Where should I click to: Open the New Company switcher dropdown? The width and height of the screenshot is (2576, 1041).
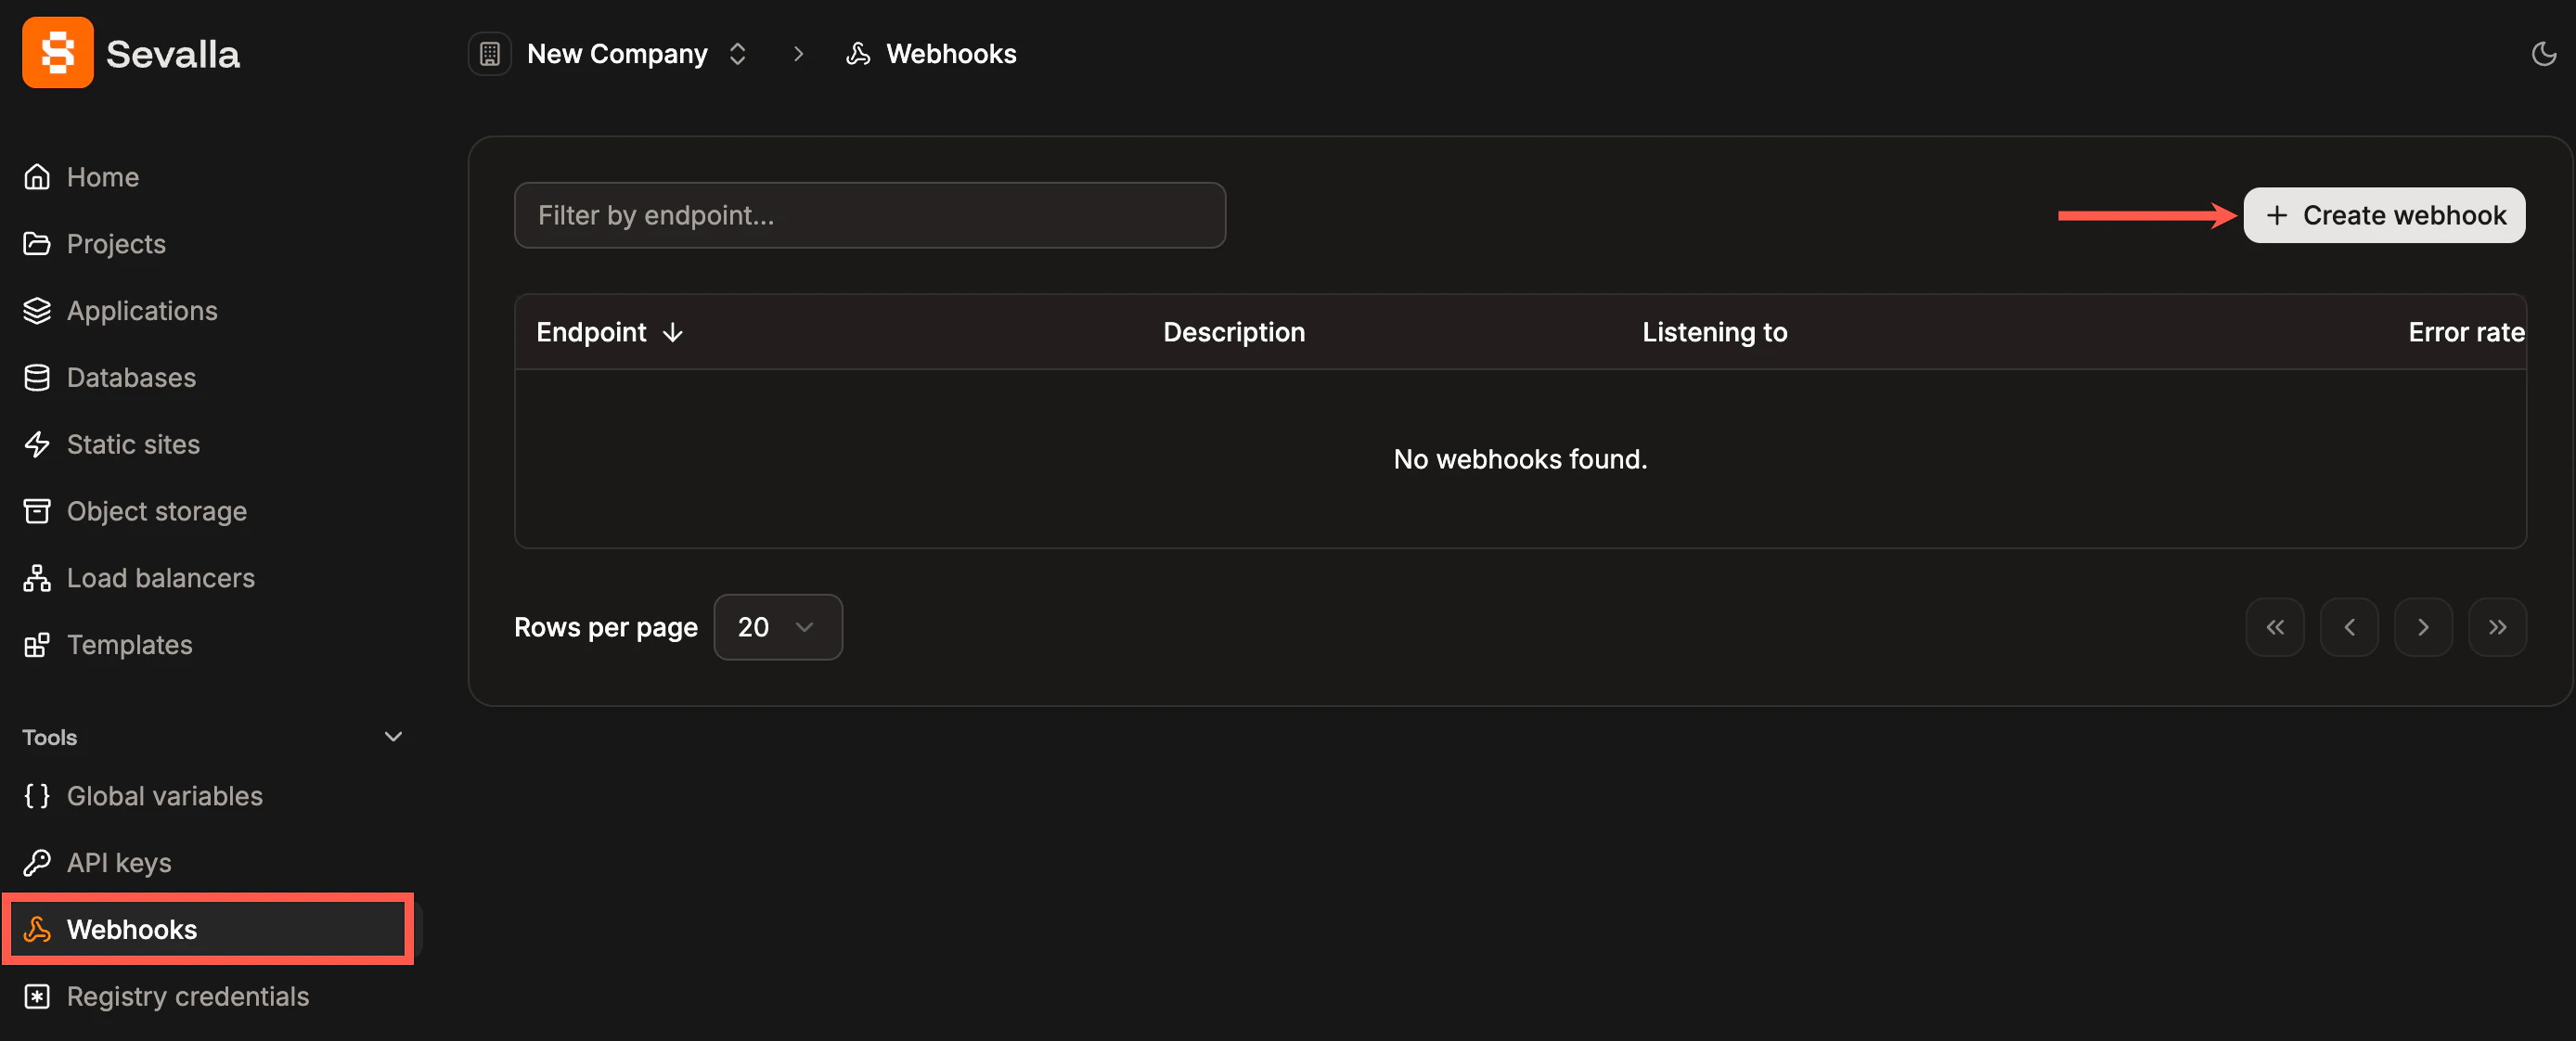click(737, 53)
